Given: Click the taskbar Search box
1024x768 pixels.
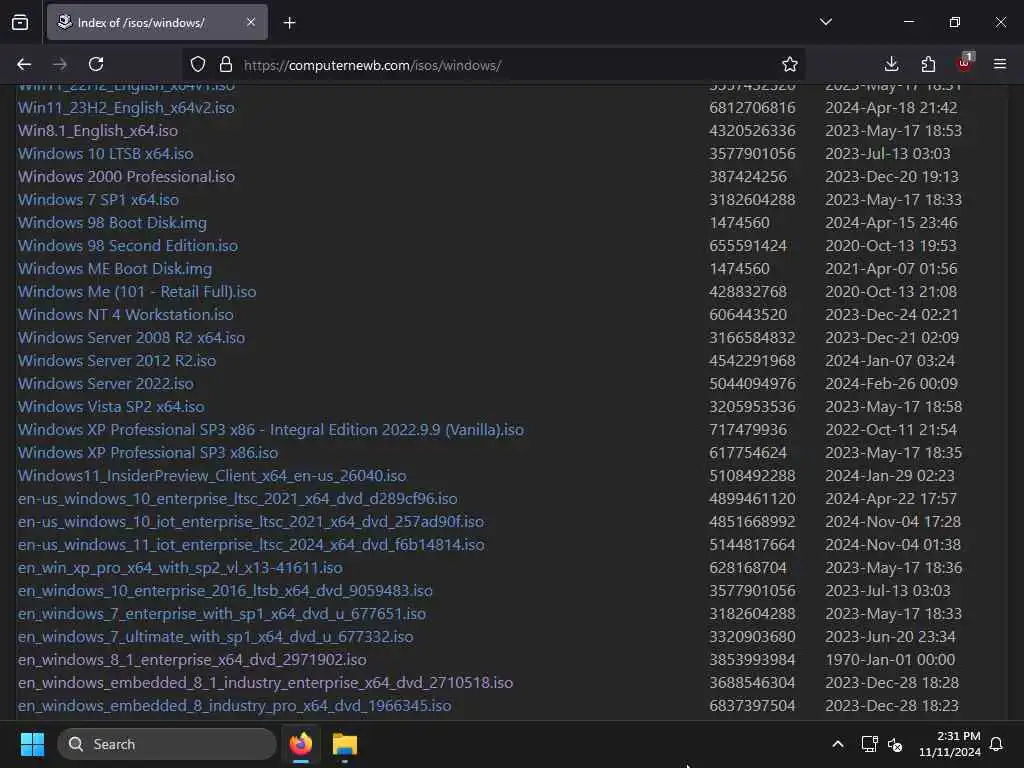Looking at the screenshot, I should coord(167,744).
